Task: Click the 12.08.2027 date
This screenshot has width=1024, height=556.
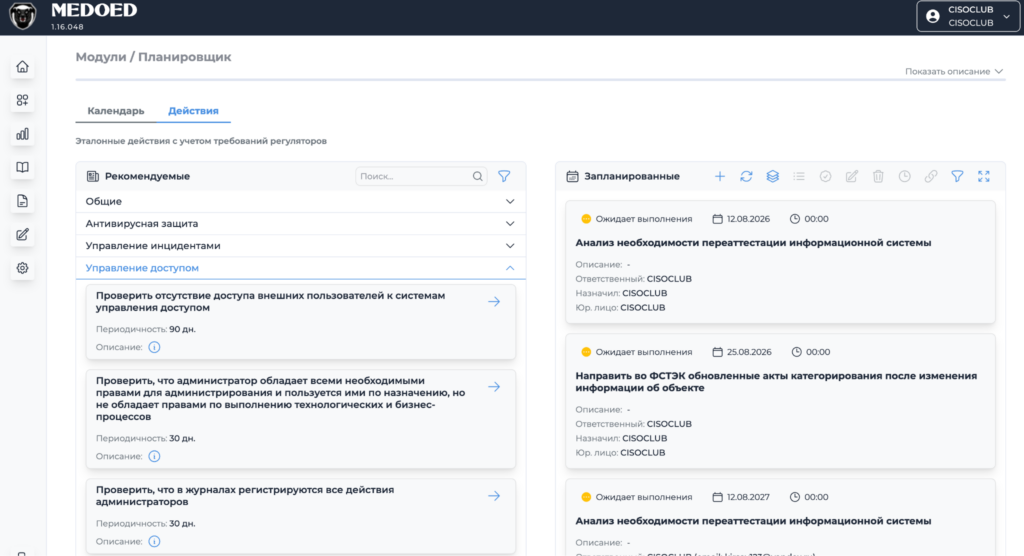Action: tap(748, 497)
